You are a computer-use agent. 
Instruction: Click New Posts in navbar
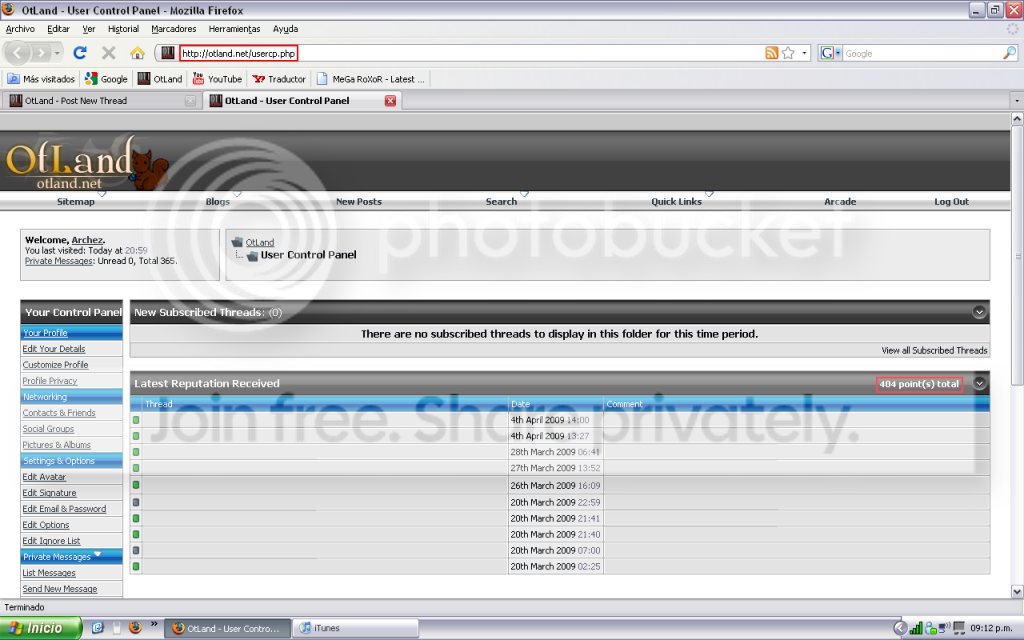359,202
